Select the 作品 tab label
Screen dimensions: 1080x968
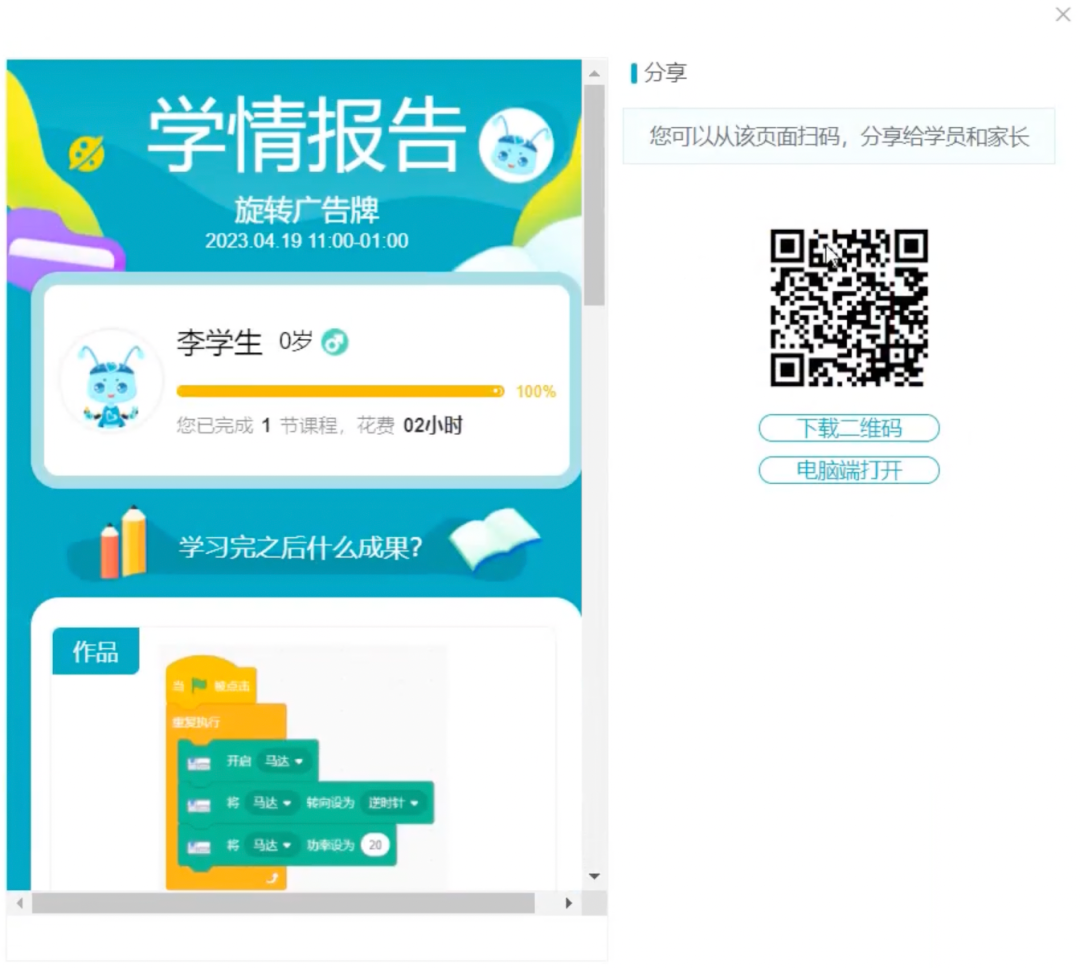[x=95, y=651]
